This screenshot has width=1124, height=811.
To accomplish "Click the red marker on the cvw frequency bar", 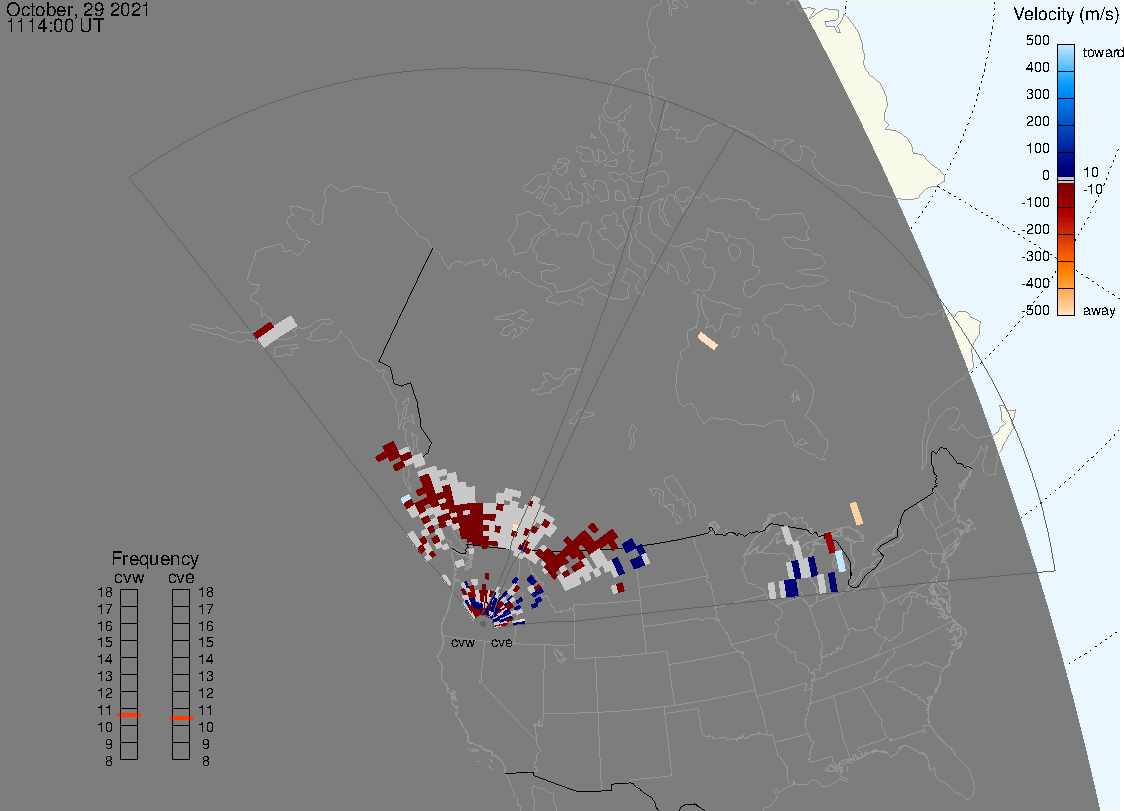I will (129, 716).
